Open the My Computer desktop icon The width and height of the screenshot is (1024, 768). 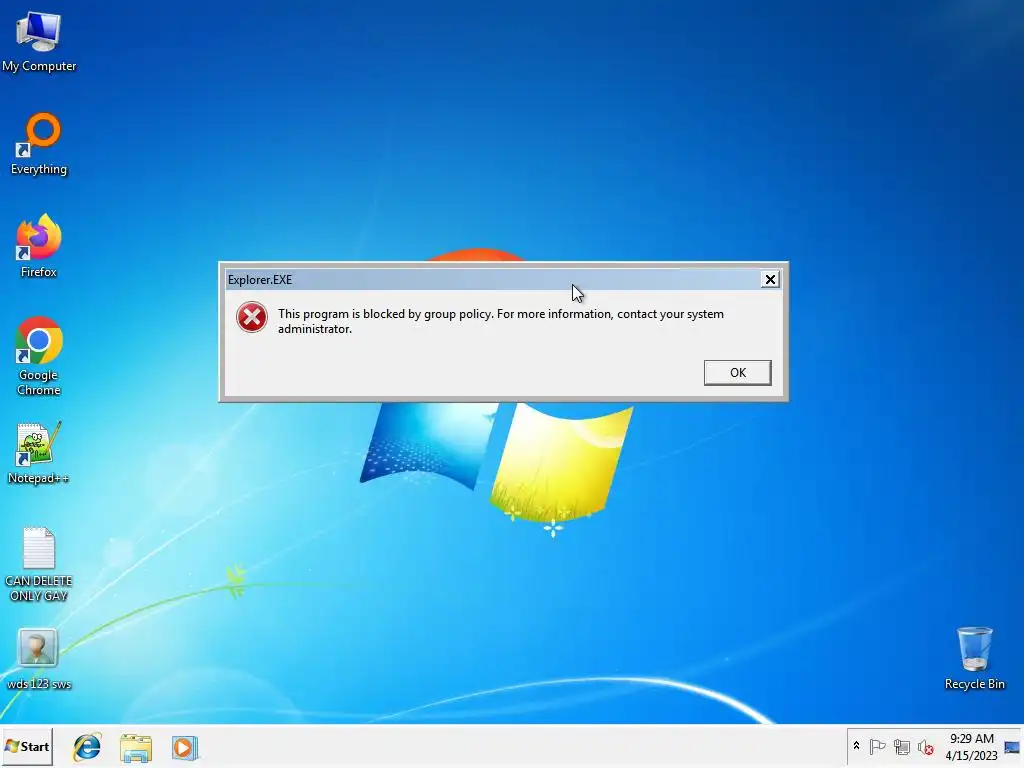coord(39,40)
